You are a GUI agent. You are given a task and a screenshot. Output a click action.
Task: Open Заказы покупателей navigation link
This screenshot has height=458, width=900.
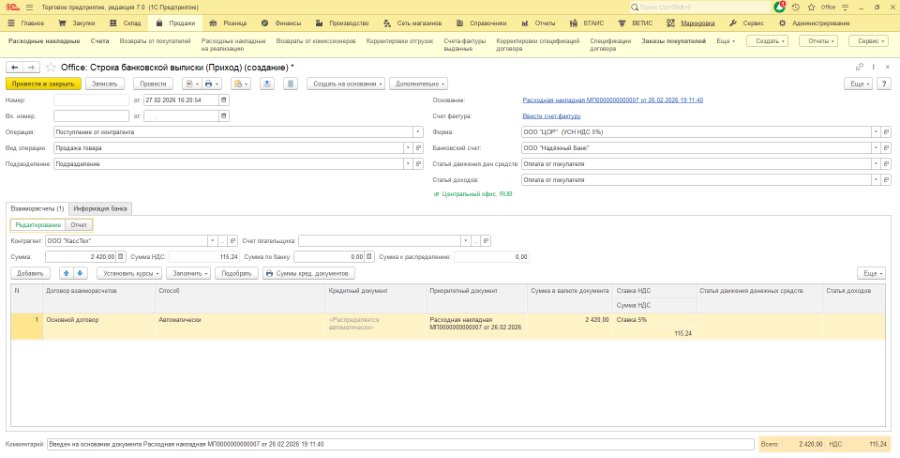(674, 41)
